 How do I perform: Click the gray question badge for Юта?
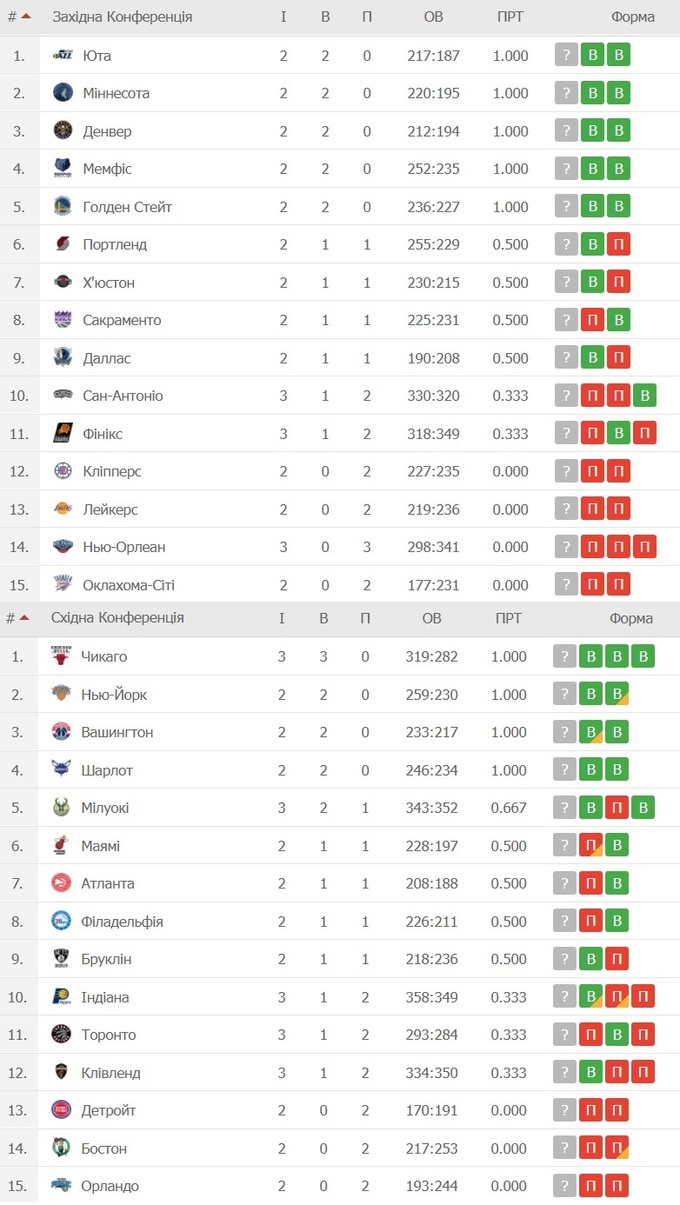(567, 56)
